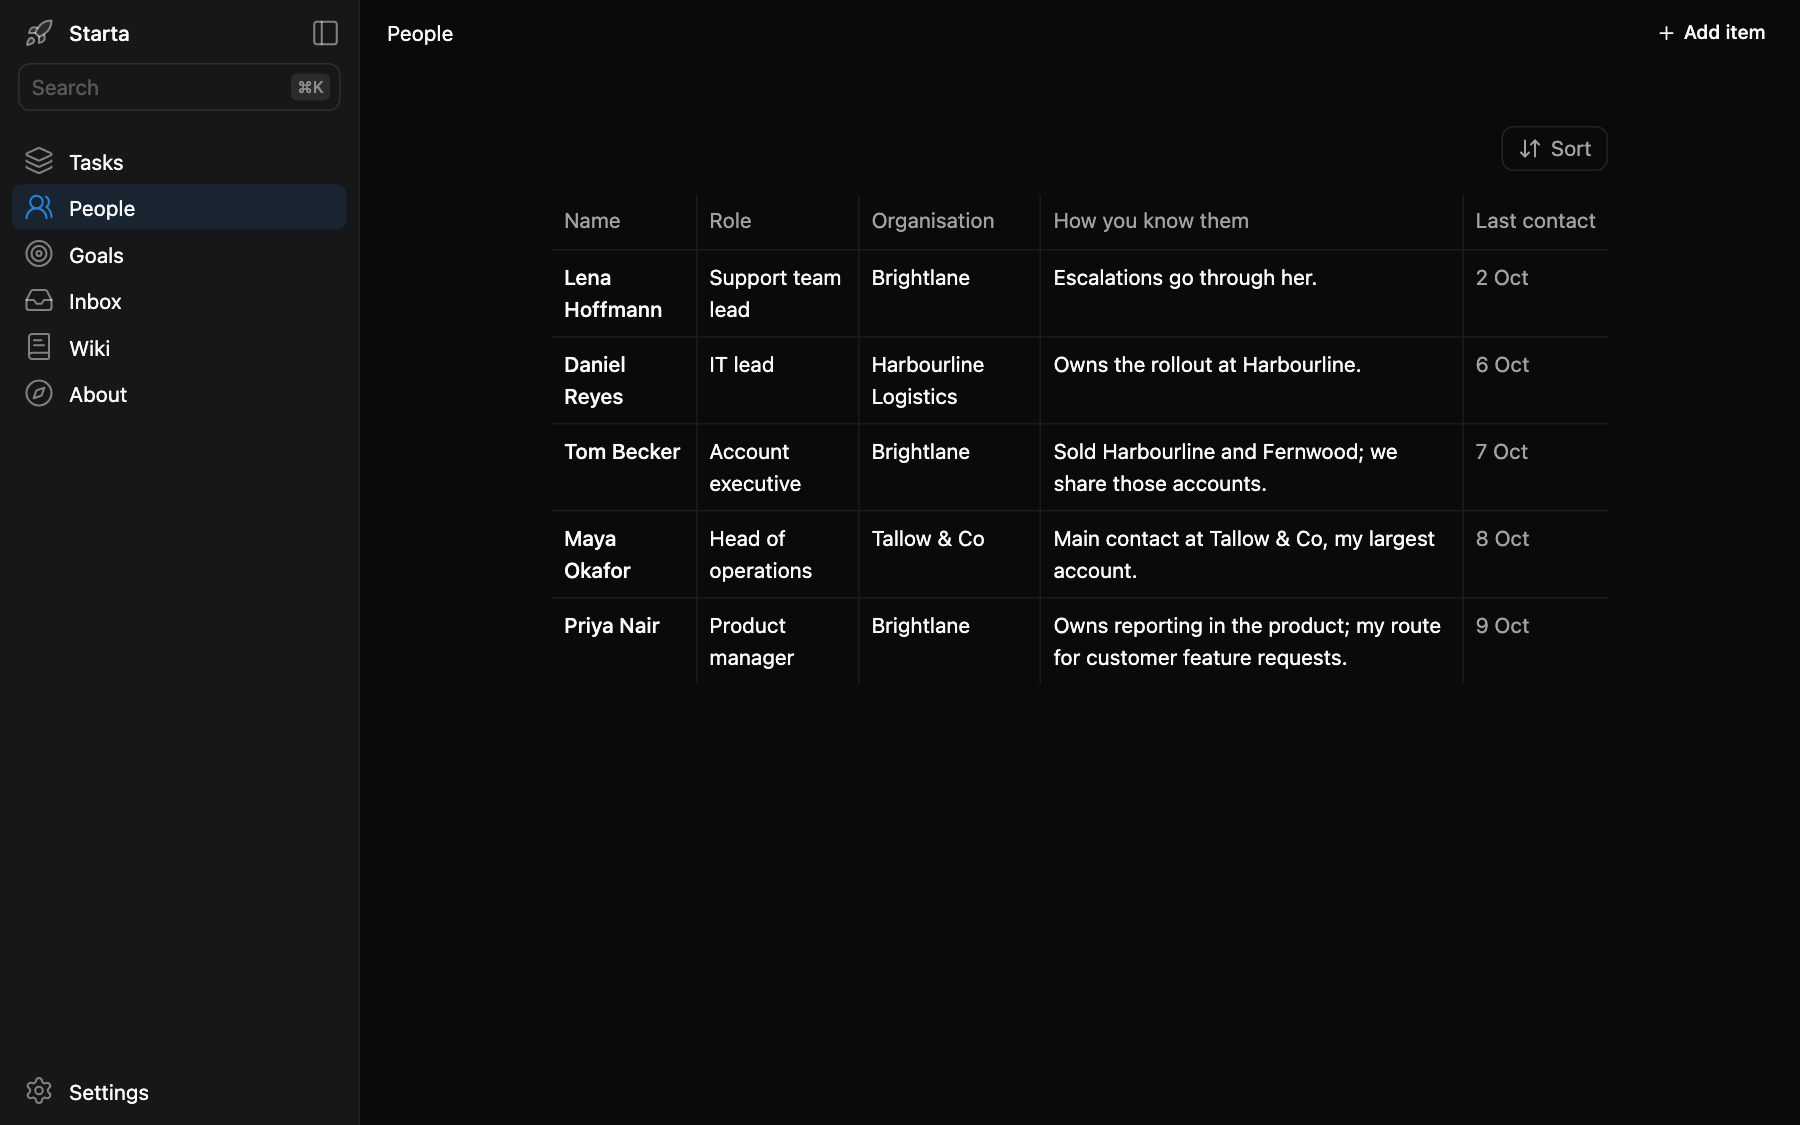Select Priya Nair in the table
The image size is (1800, 1125).
pos(612,626)
